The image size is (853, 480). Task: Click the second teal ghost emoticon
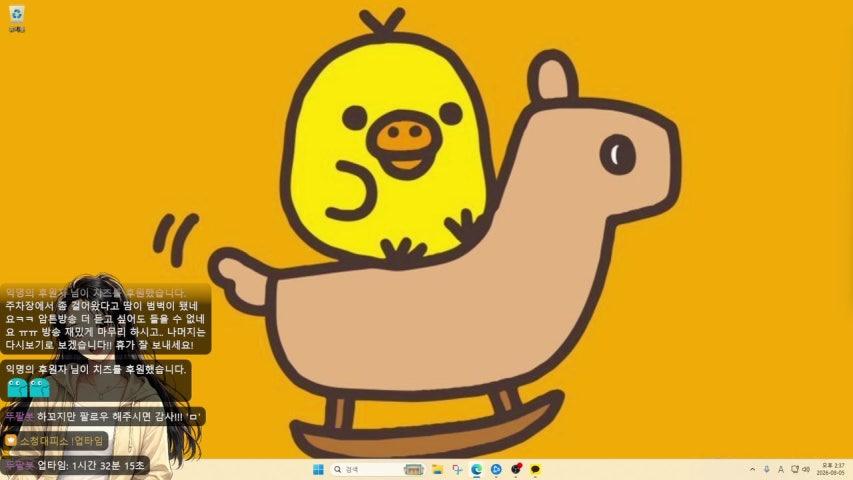[x=40, y=388]
